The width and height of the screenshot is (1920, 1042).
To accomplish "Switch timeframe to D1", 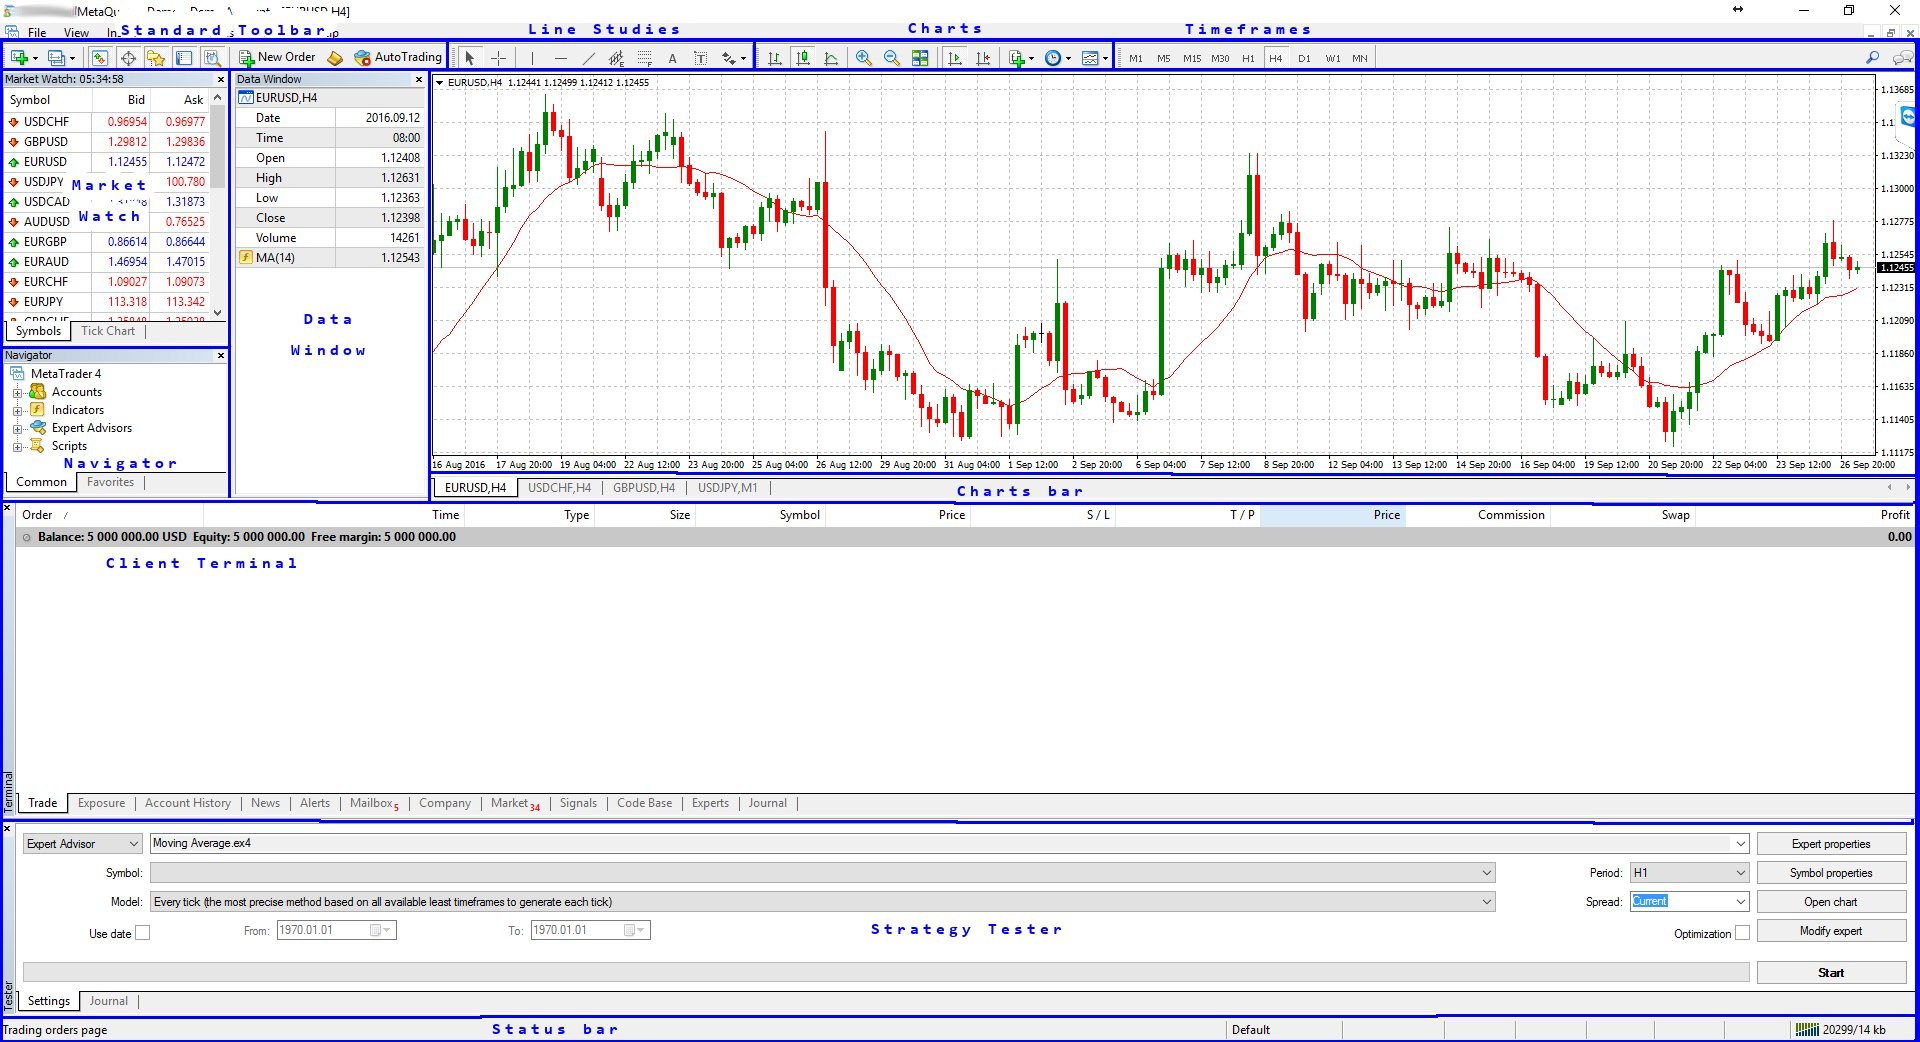I will point(1304,58).
